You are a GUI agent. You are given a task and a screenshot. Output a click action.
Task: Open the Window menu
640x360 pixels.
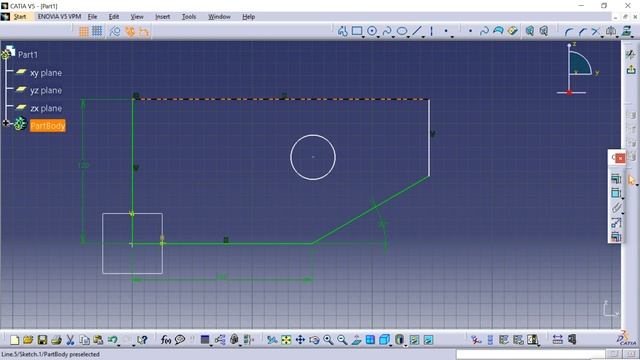coord(220,17)
